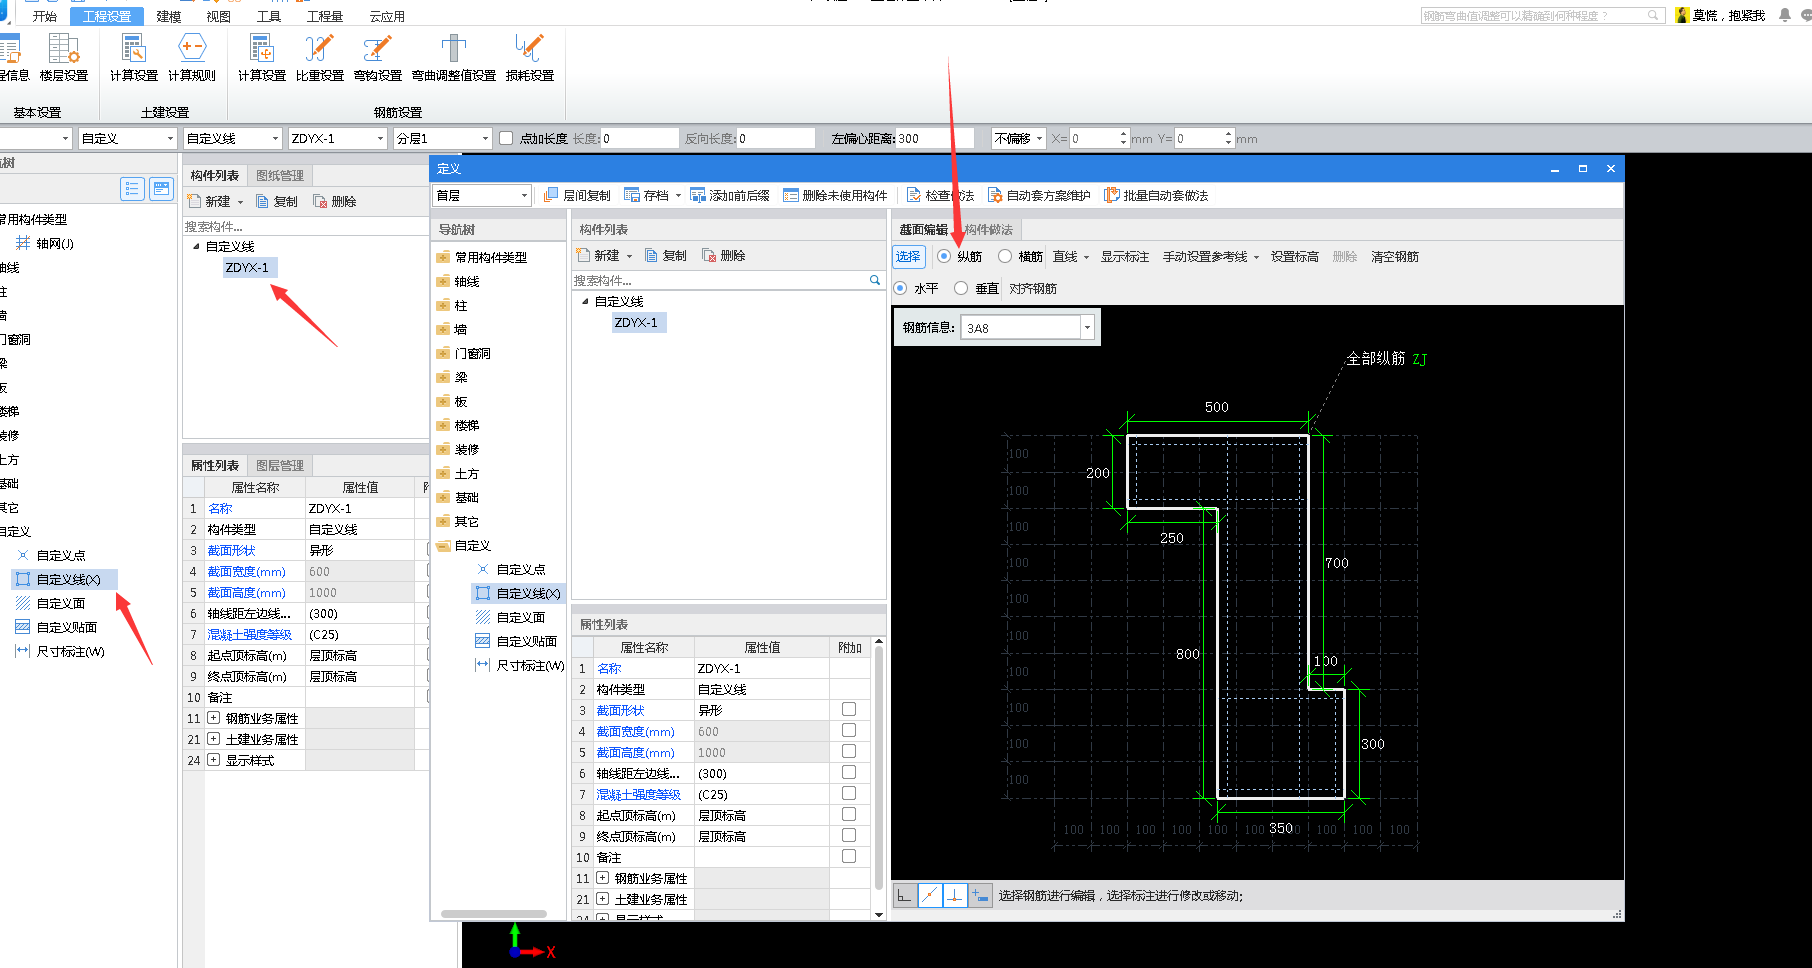1812x968 pixels.
Task: Open the 视图 ribbon tab
Action: (218, 17)
